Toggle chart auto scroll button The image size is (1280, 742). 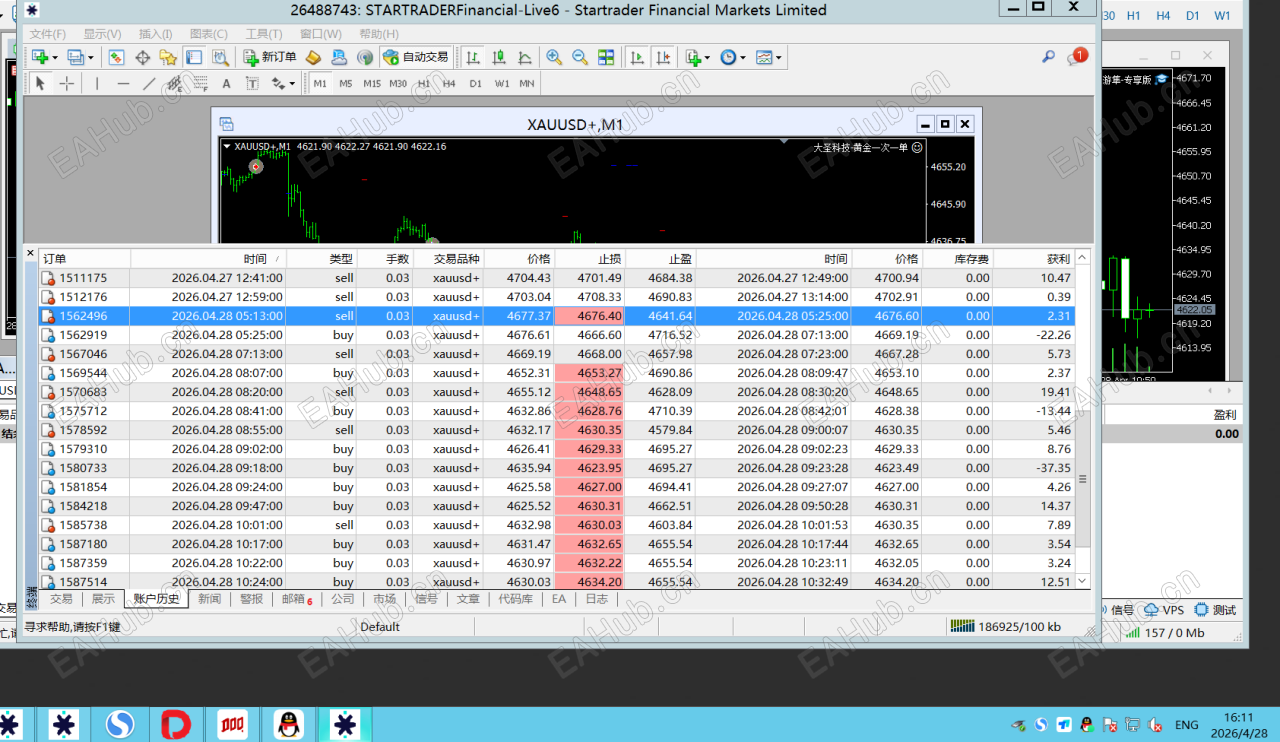(636, 57)
